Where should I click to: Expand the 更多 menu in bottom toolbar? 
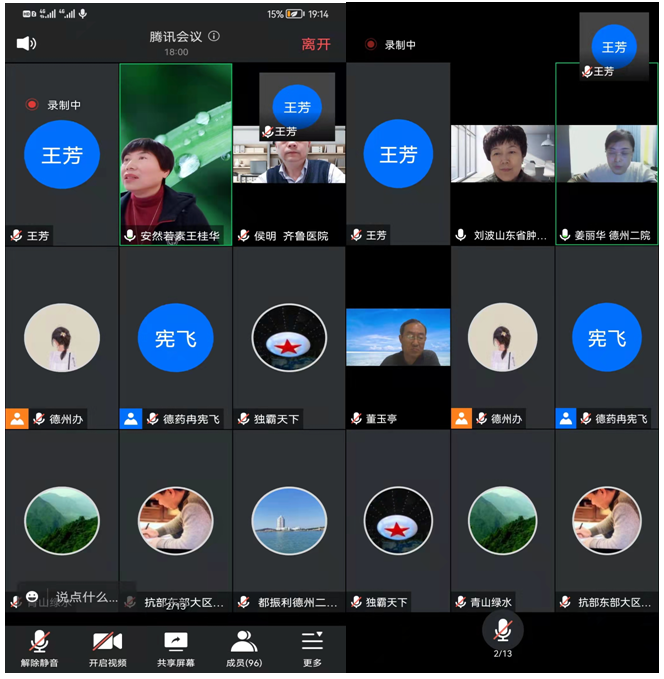[312, 648]
